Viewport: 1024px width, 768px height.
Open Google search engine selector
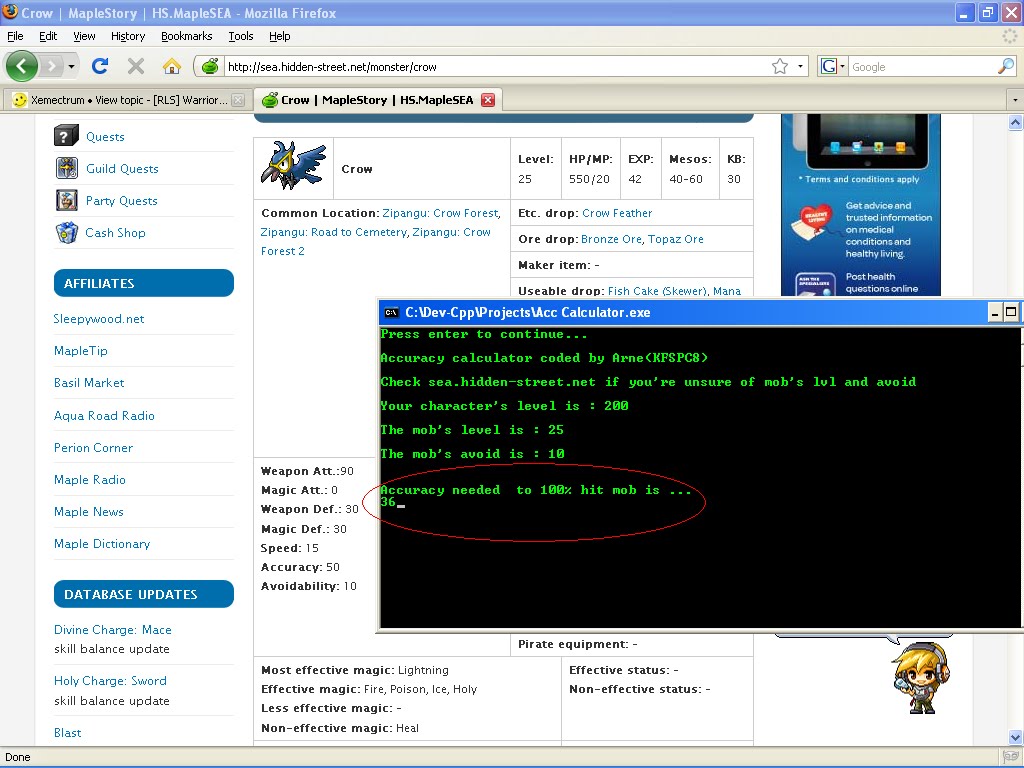(833, 66)
